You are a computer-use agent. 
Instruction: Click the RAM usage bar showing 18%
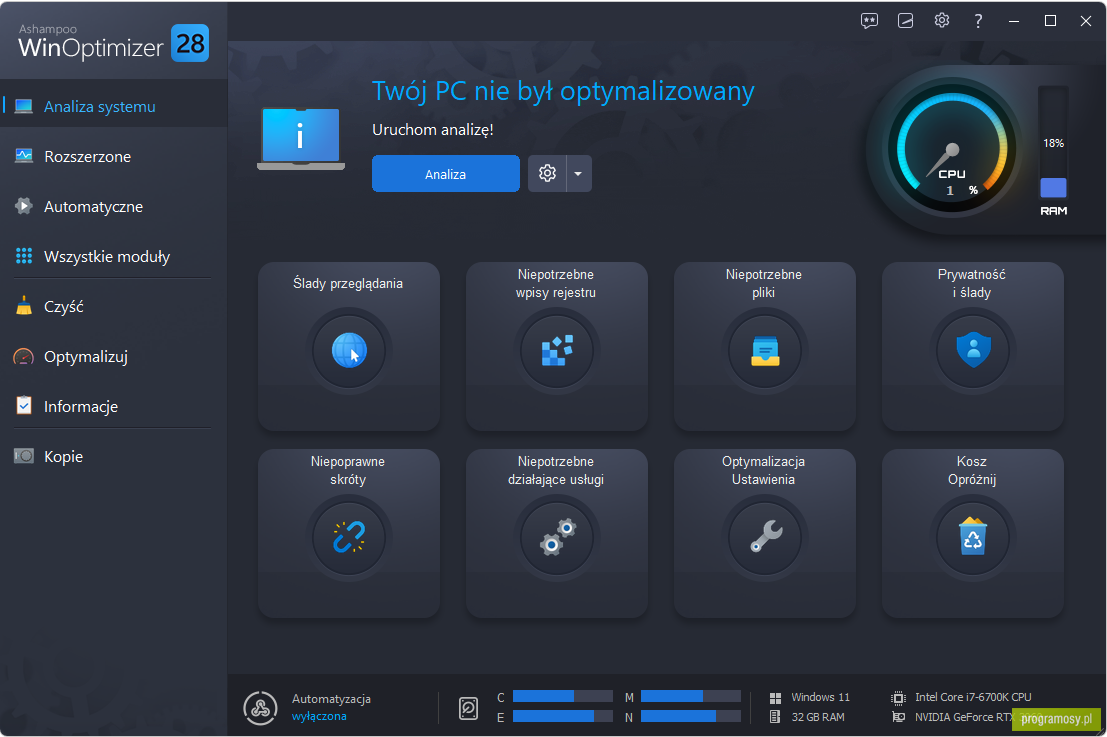1053,143
